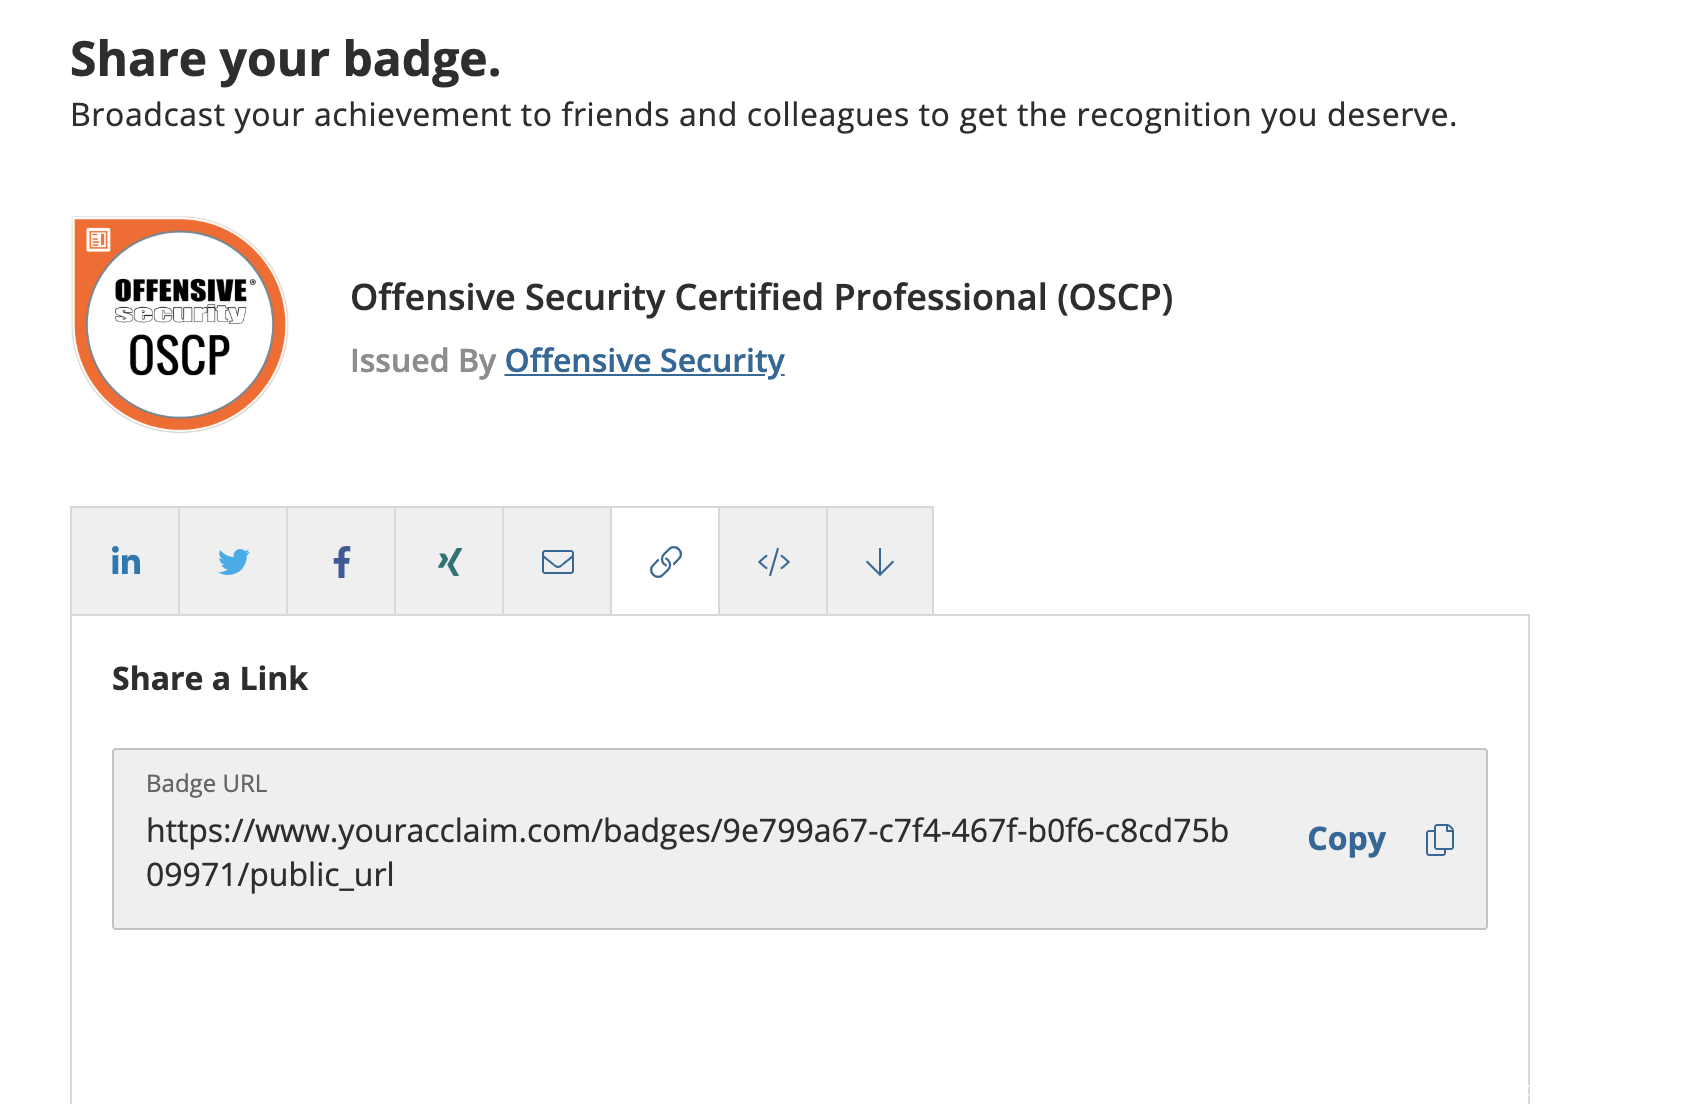Open the Offensive Security issuer link
This screenshot has width=1704, height=1104.
644,360
